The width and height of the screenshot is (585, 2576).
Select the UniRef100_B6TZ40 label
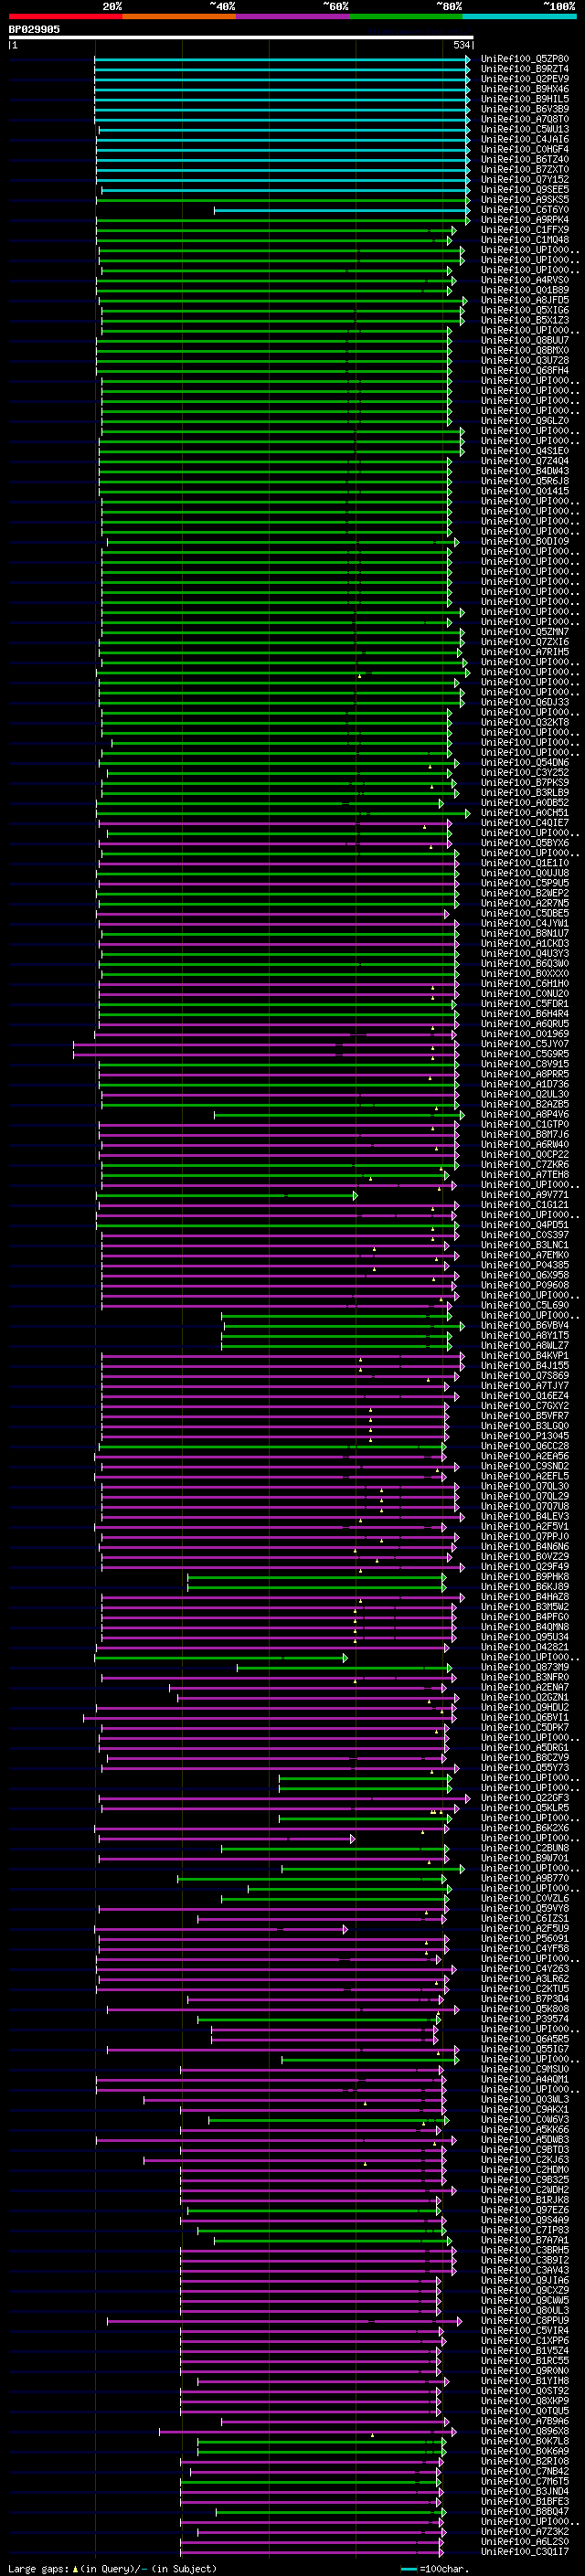[525, 160]
